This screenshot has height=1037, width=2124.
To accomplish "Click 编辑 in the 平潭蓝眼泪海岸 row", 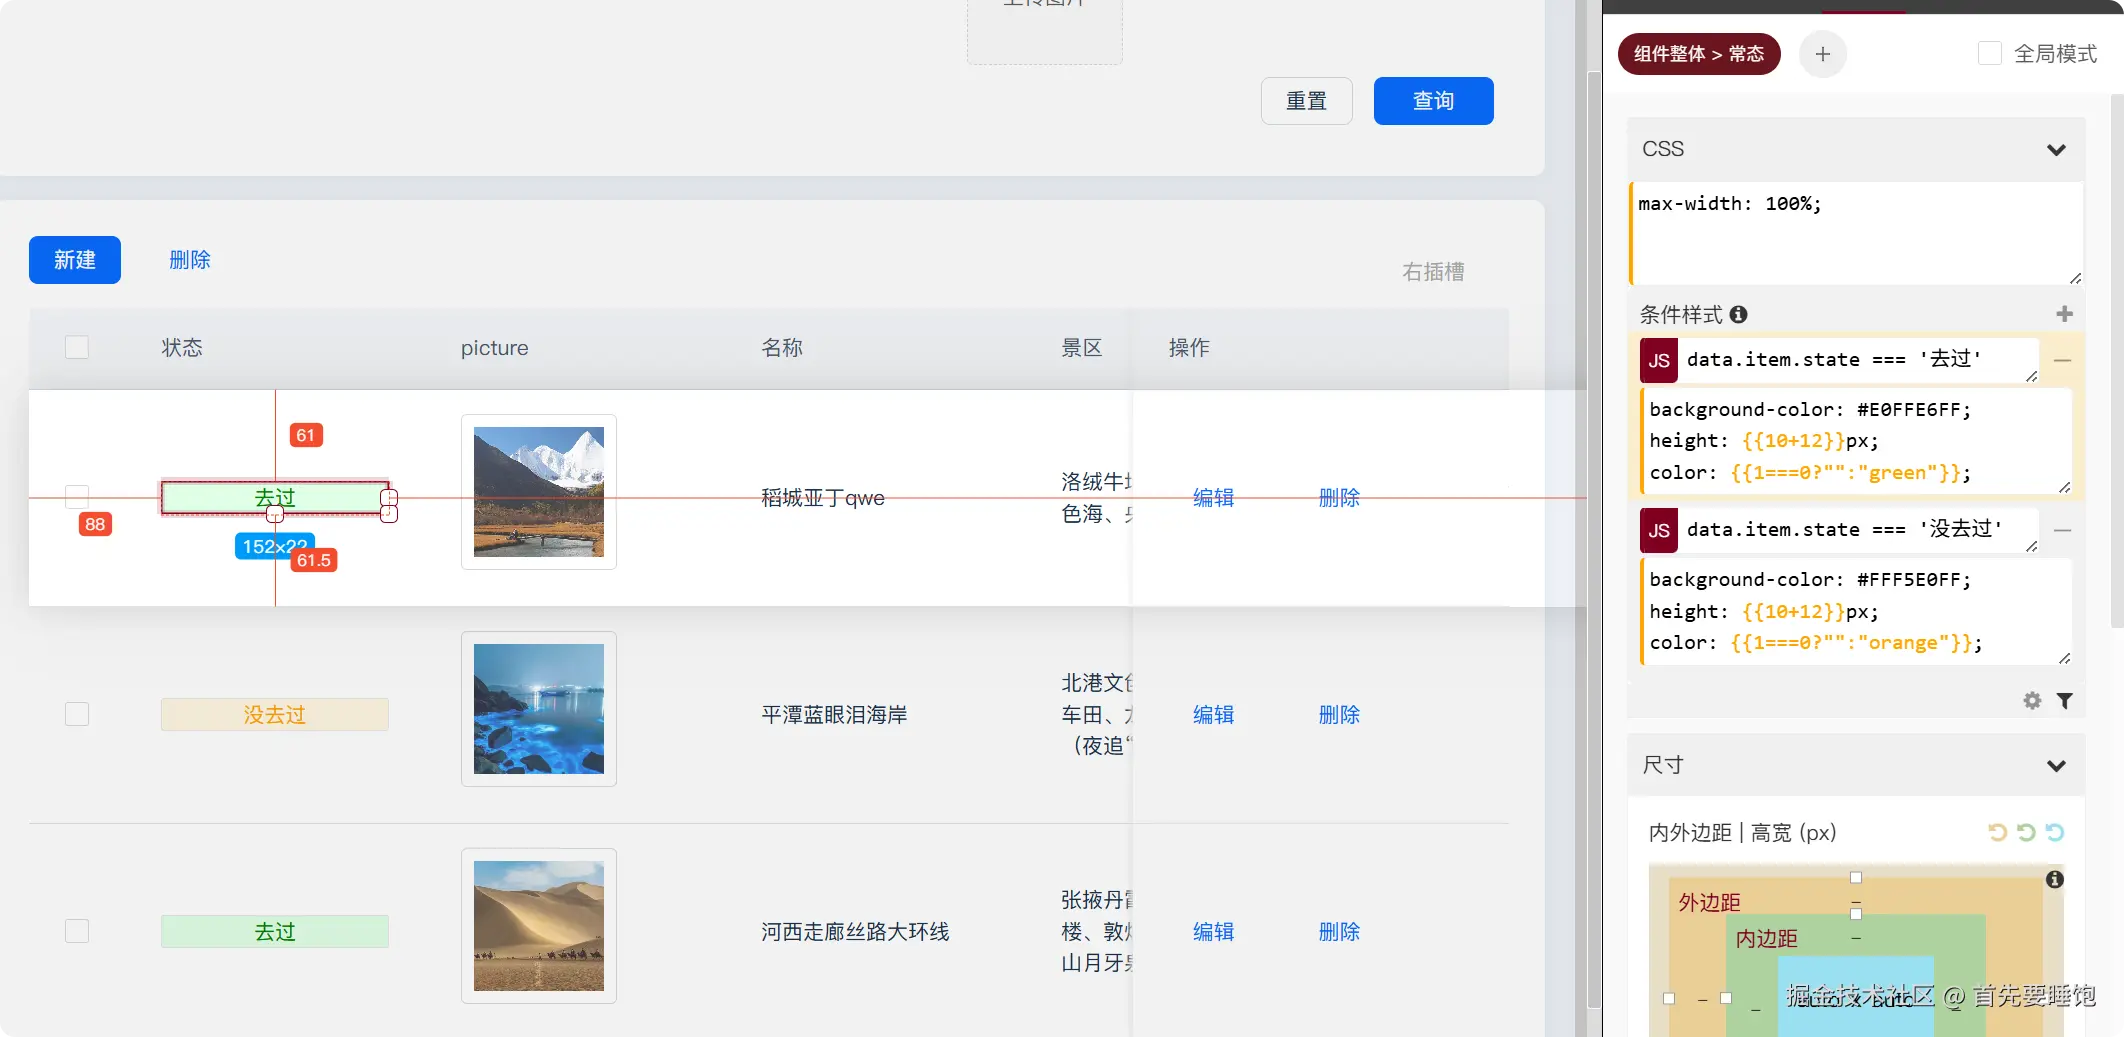I will [1213, 714].
